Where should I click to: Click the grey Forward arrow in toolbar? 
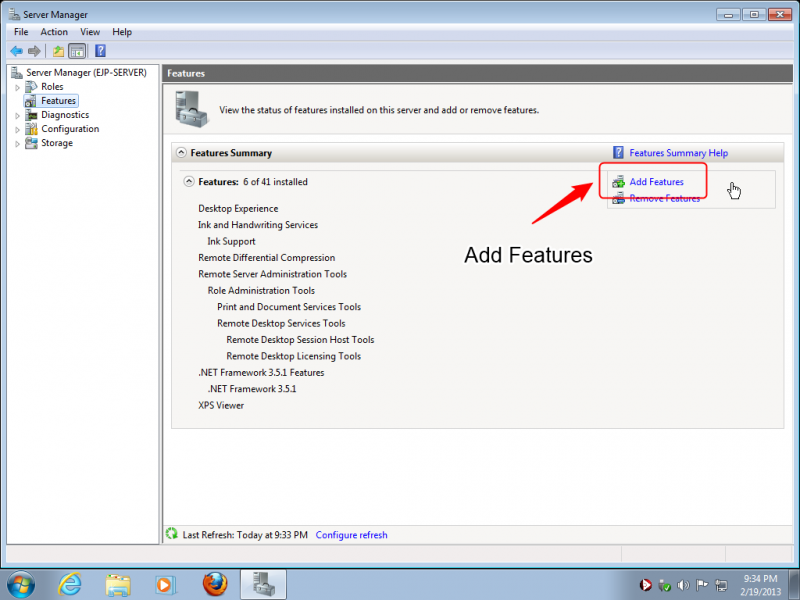(34, 51)
